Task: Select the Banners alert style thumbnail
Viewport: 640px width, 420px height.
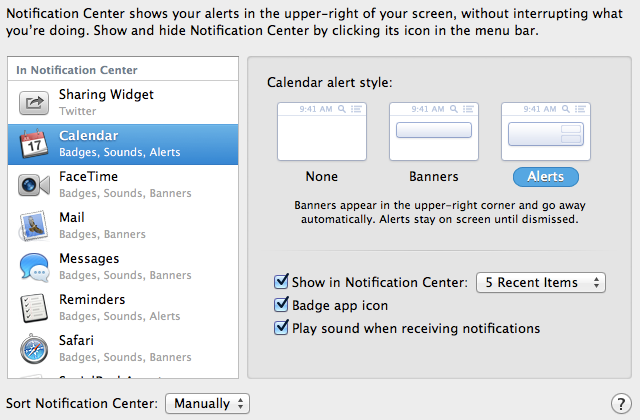Action: (433, 131)
